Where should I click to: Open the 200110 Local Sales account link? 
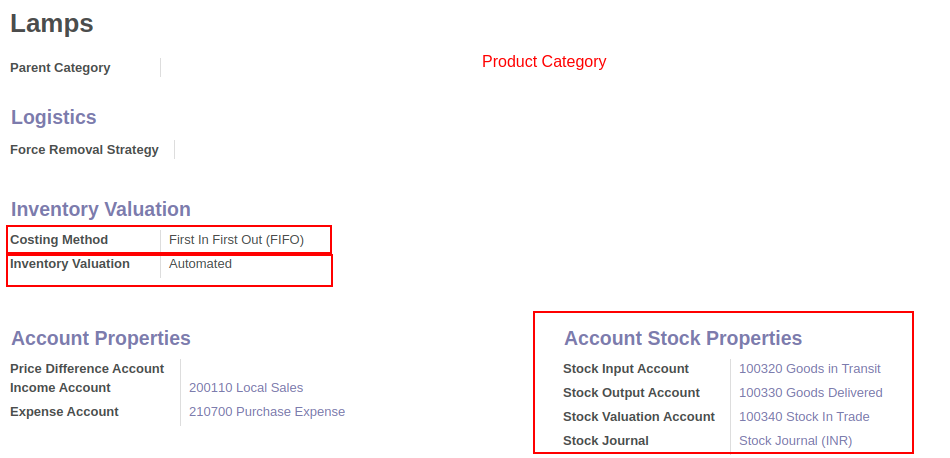click(246, 388)
